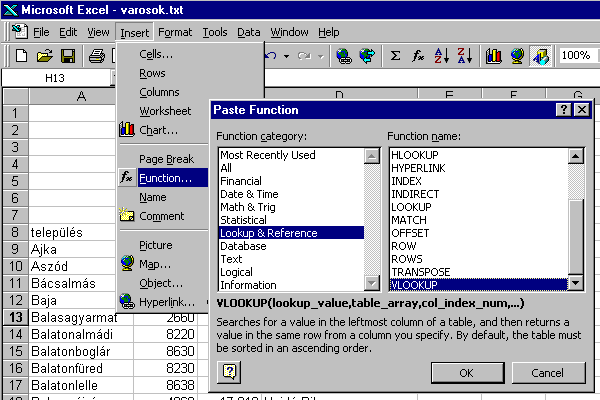Click the Redo arrow icon

click(304, 56)
